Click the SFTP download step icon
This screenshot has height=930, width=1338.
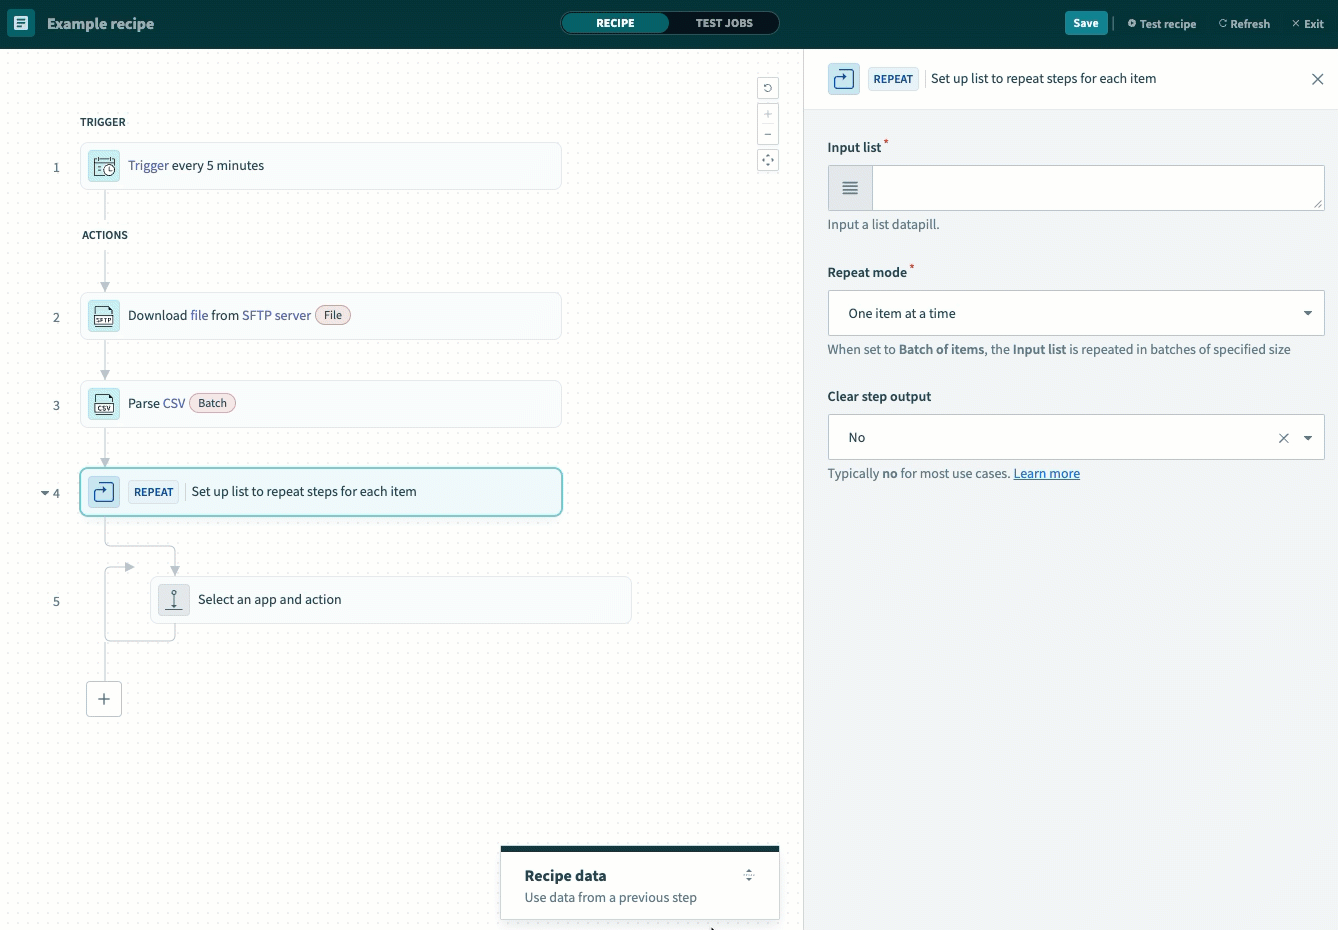104,316
